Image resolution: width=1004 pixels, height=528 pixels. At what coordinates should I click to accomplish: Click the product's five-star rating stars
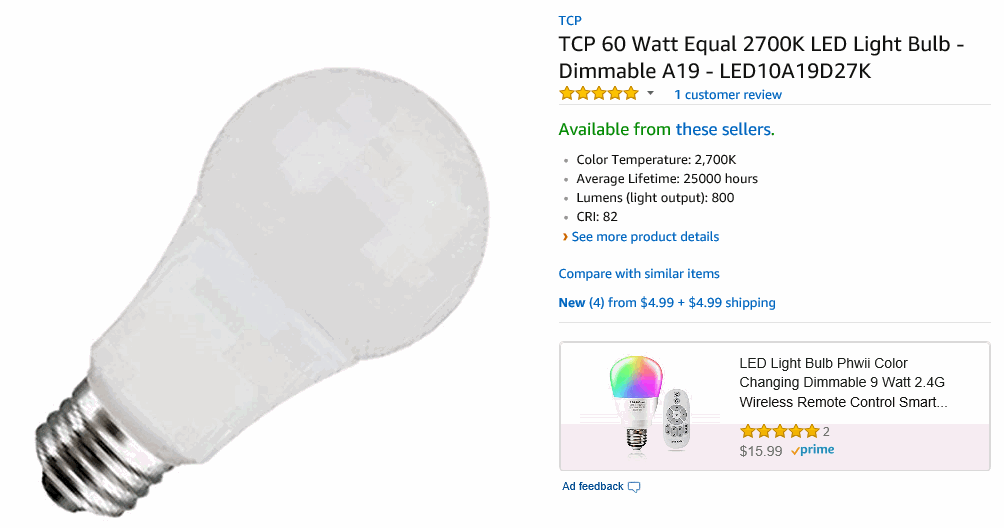[x=598, y=94]
